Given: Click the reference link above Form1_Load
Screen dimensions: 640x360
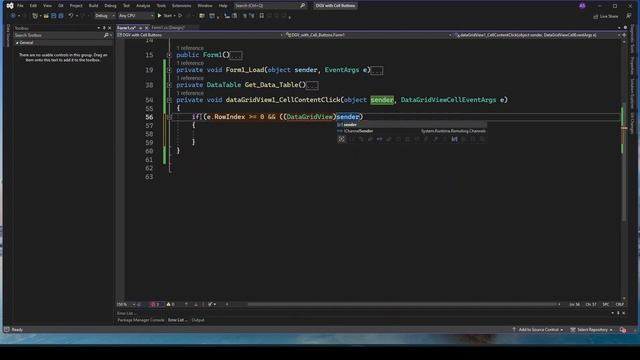Looking at the screenshot, I should [190, 63].
